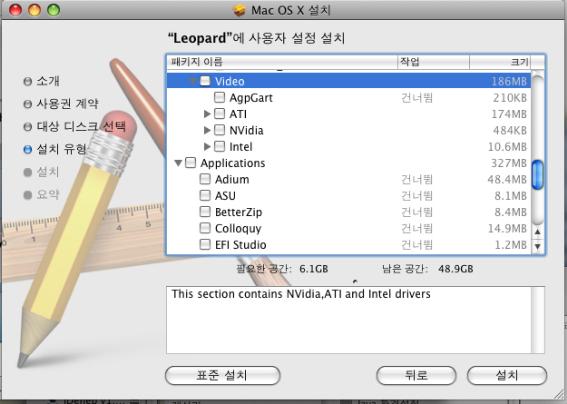
Task: Click the 크기 column header
Action: (x=500, y=62)
